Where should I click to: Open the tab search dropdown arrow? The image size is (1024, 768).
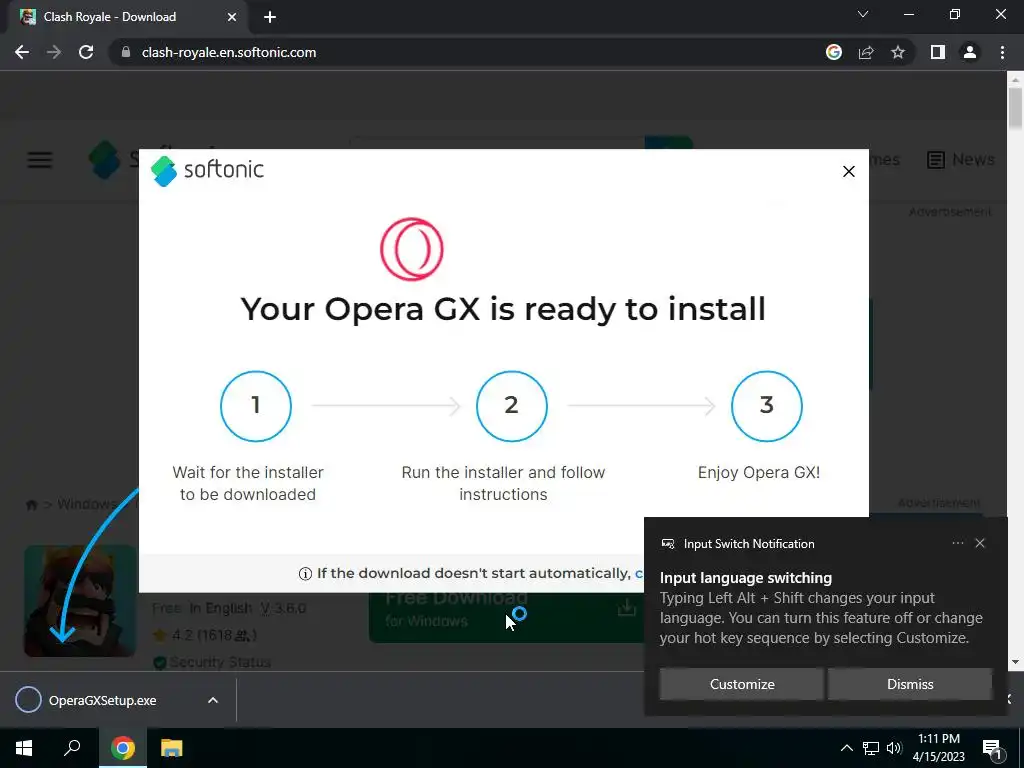coord(863,14)
